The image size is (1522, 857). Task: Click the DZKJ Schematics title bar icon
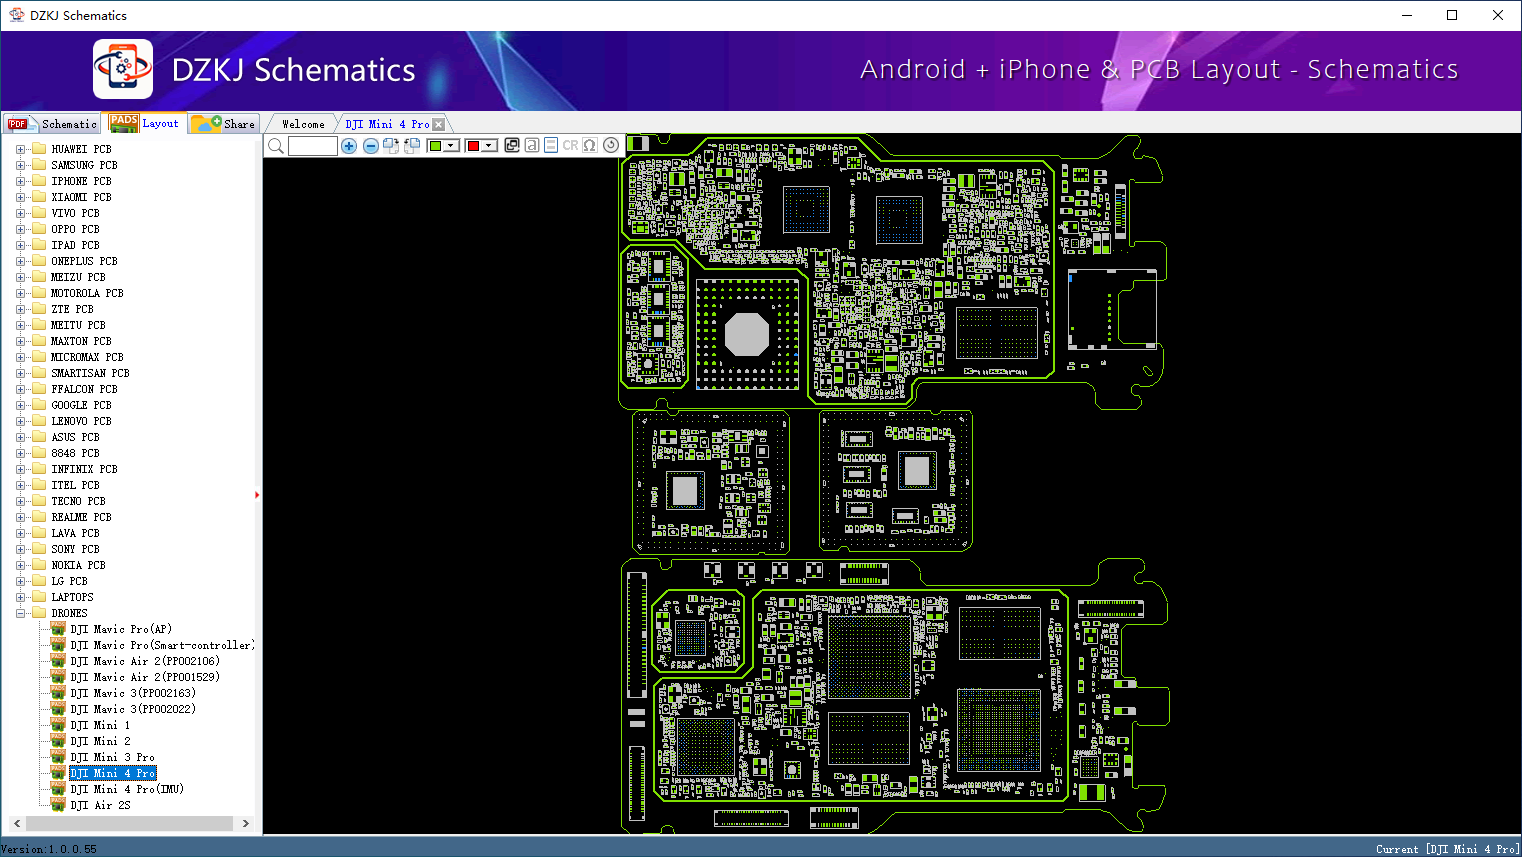click(x=16, y=15)
